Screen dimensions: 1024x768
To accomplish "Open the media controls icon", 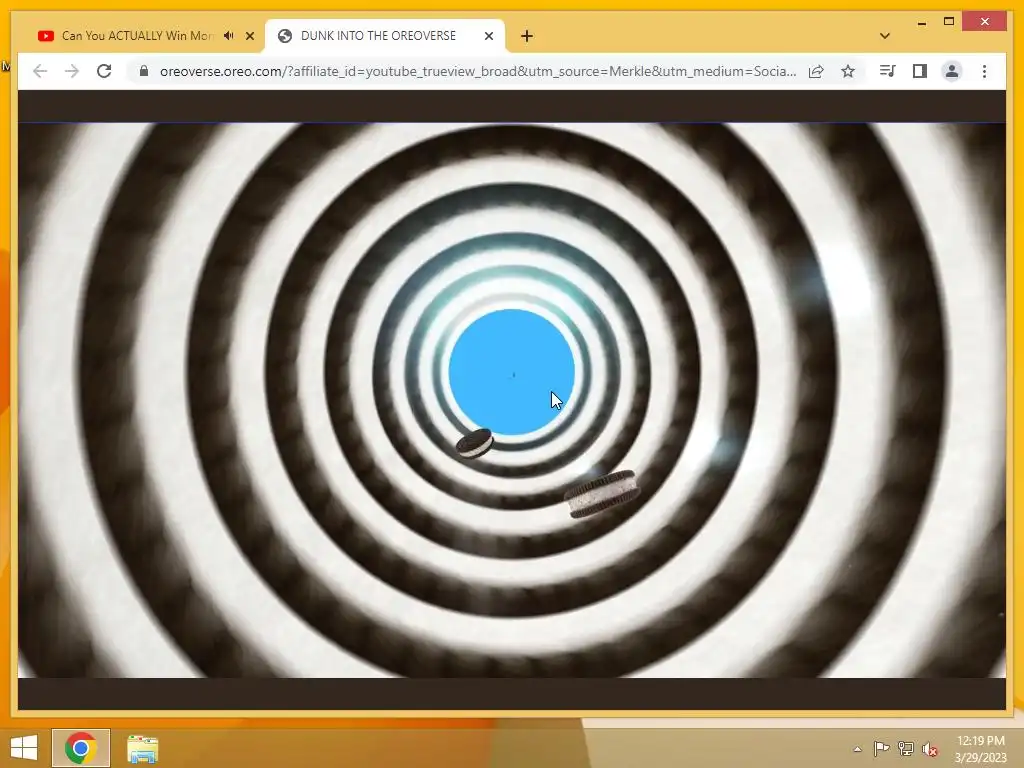I will click(x=888, y=71).
